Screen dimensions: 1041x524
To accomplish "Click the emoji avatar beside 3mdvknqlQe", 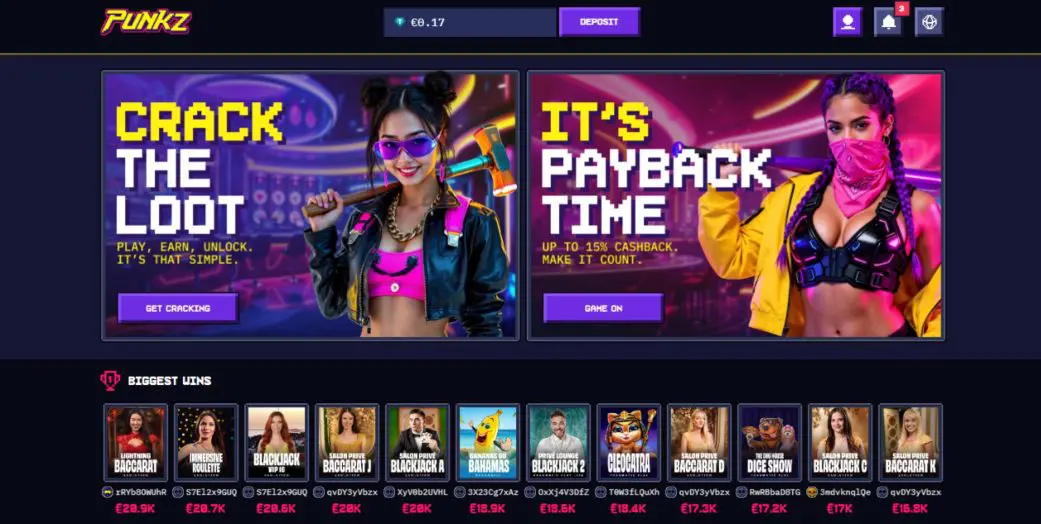I will click(x=811, y=492).
